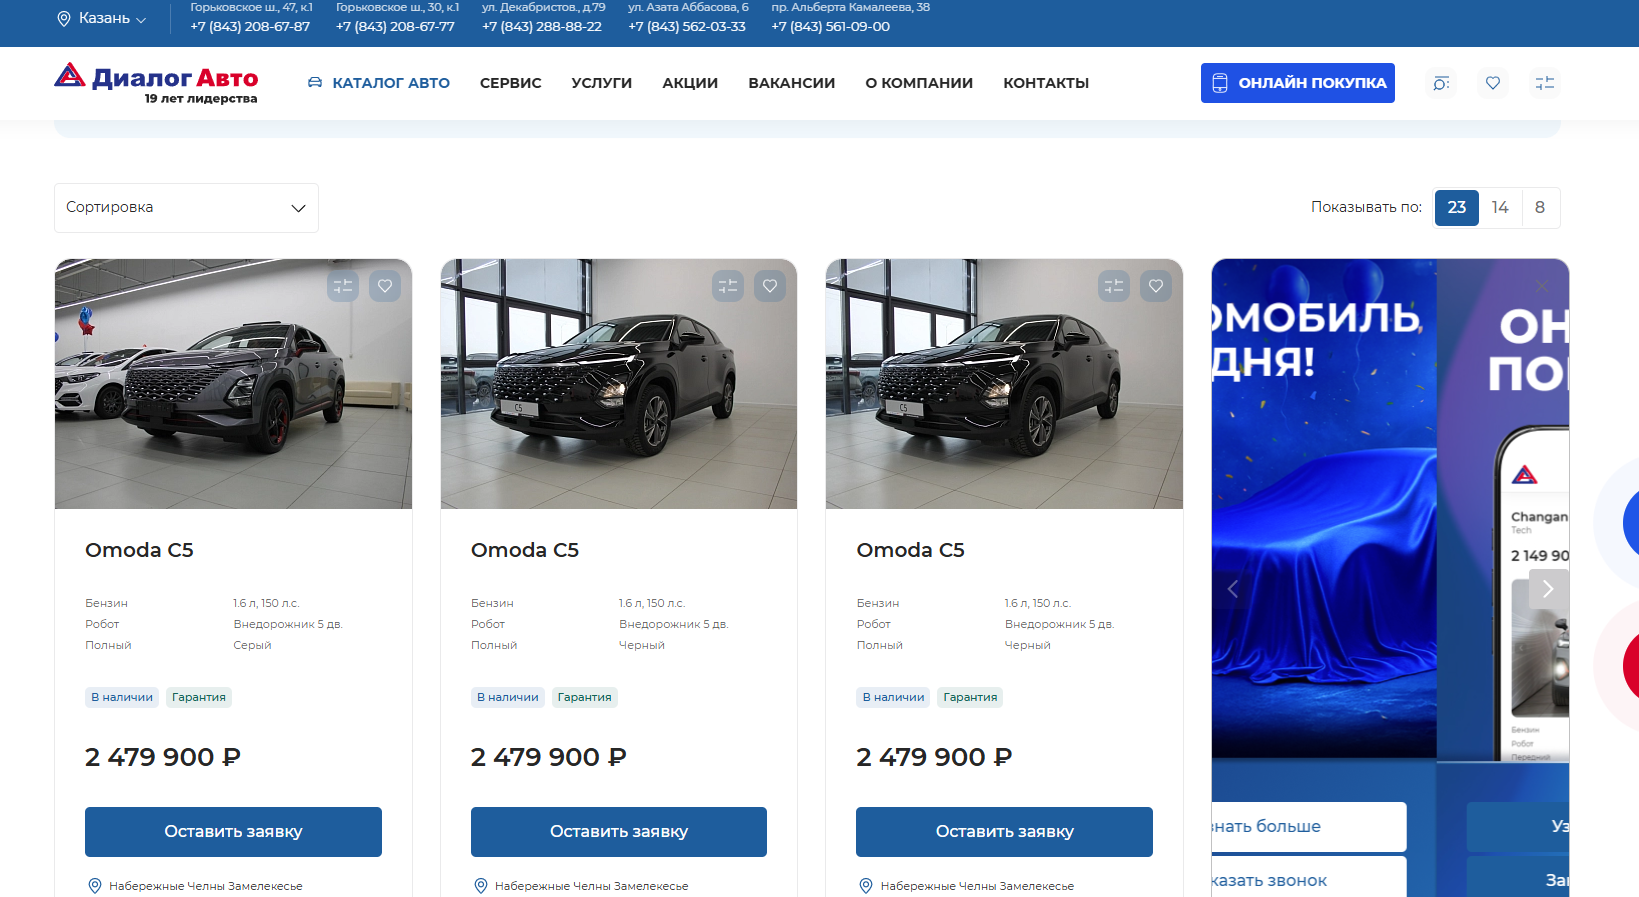
Task: Click address ул. Азата Аббасова, 6
Action: (x=688, y=7)
